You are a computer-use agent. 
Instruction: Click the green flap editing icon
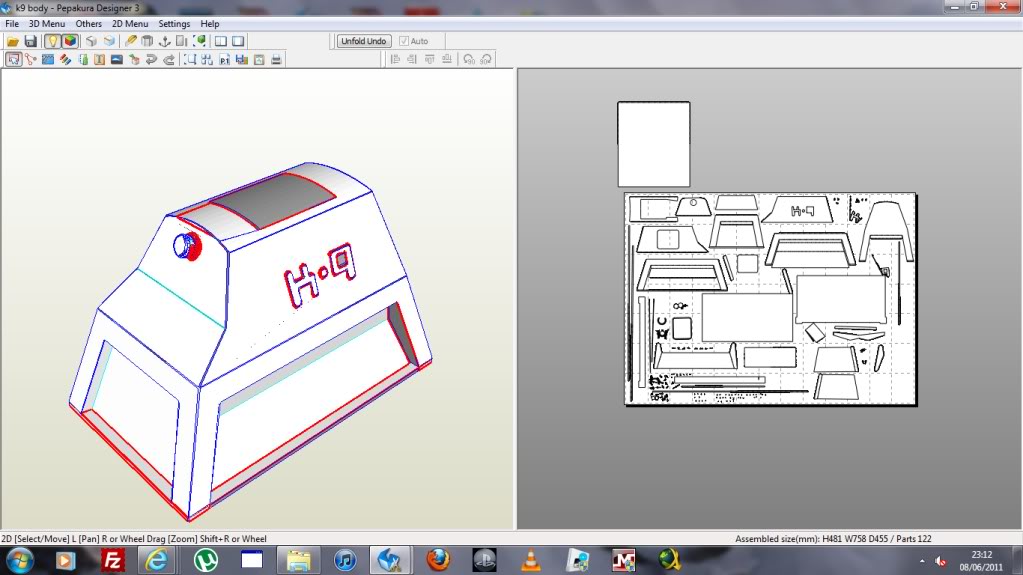tap(83, 59)
